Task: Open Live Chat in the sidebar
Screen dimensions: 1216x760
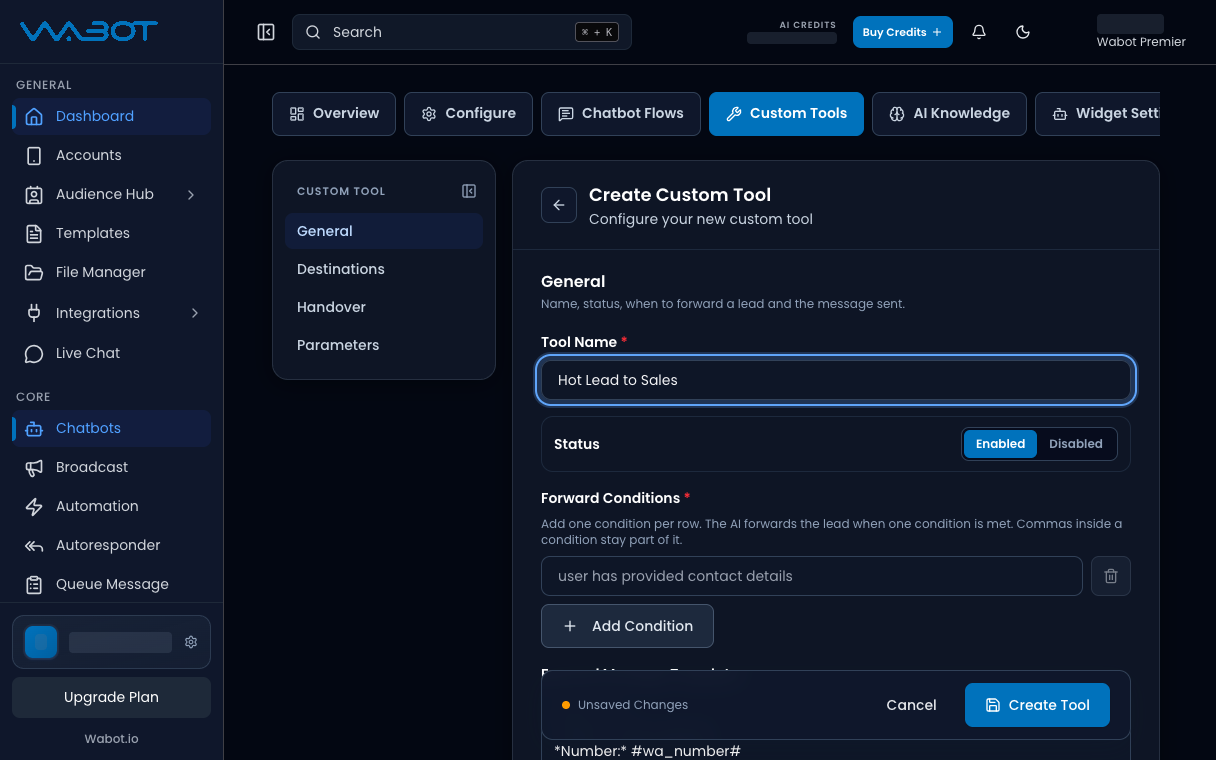Action: (111, 353)
